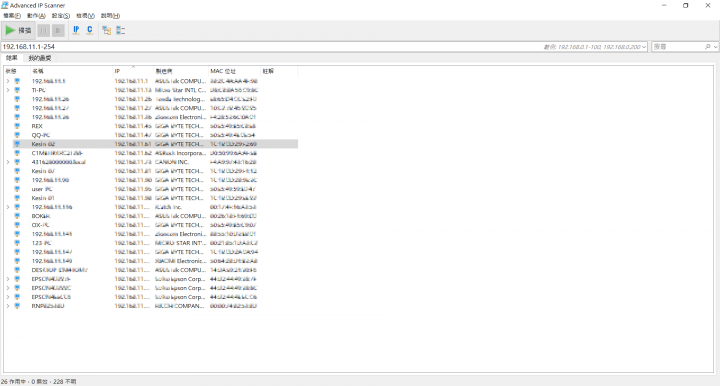Viewport: 720px width, 386px height.
Task: Click the device icon of the QQ-PC row
Action: tap(17, 135)
